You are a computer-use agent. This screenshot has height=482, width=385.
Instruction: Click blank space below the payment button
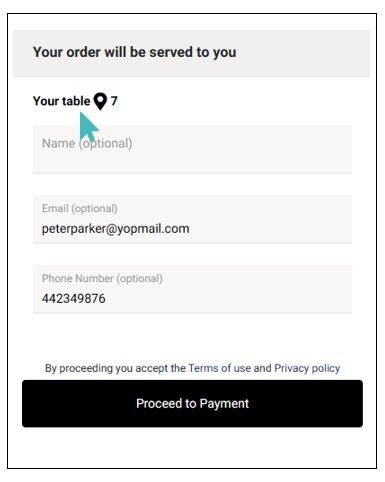[192, 448]
